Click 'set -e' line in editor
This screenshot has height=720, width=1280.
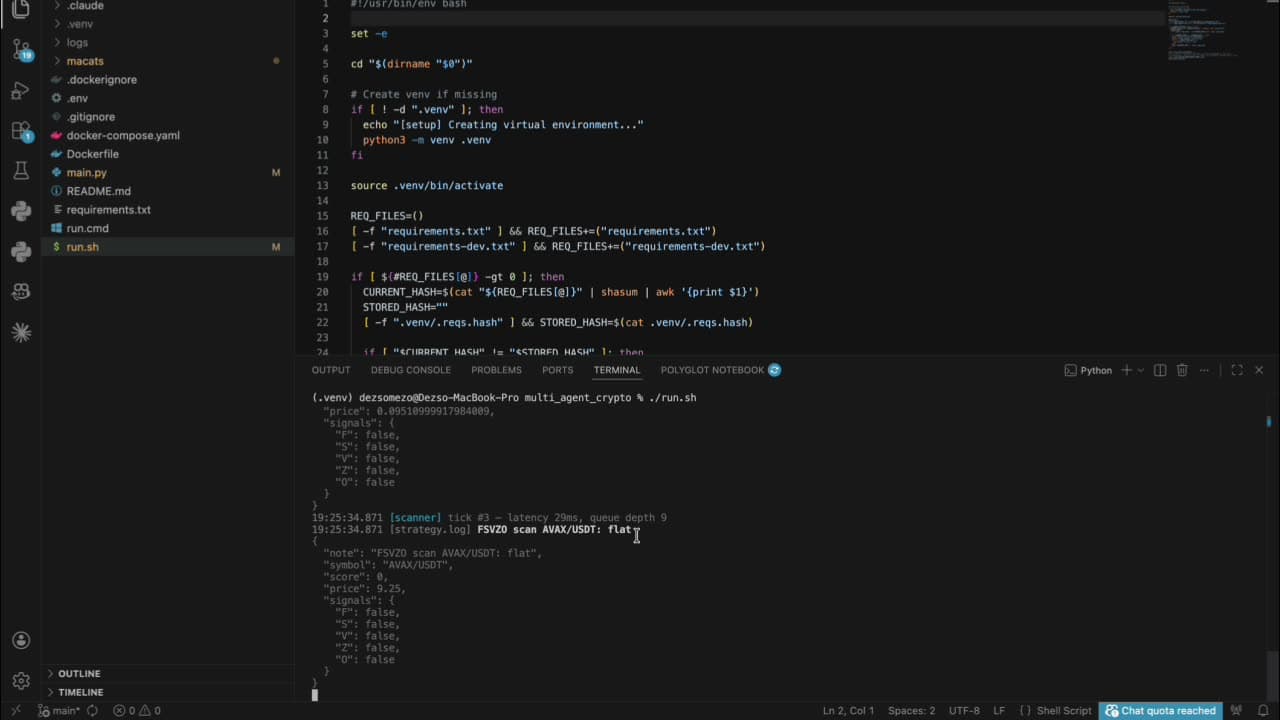click(x=369, y=33)
